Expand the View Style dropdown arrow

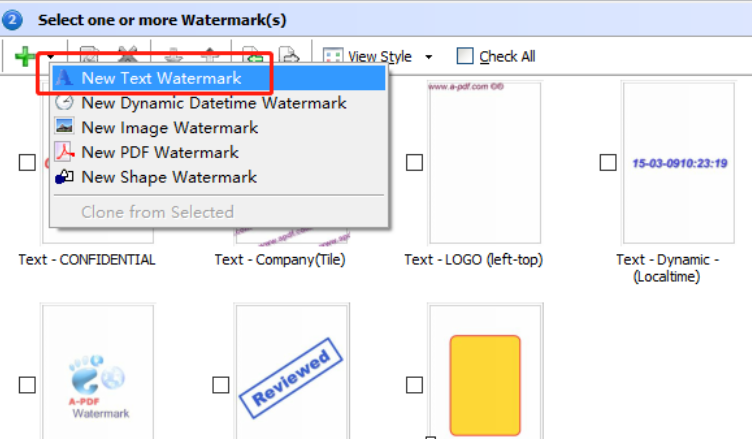pos(429,57)
